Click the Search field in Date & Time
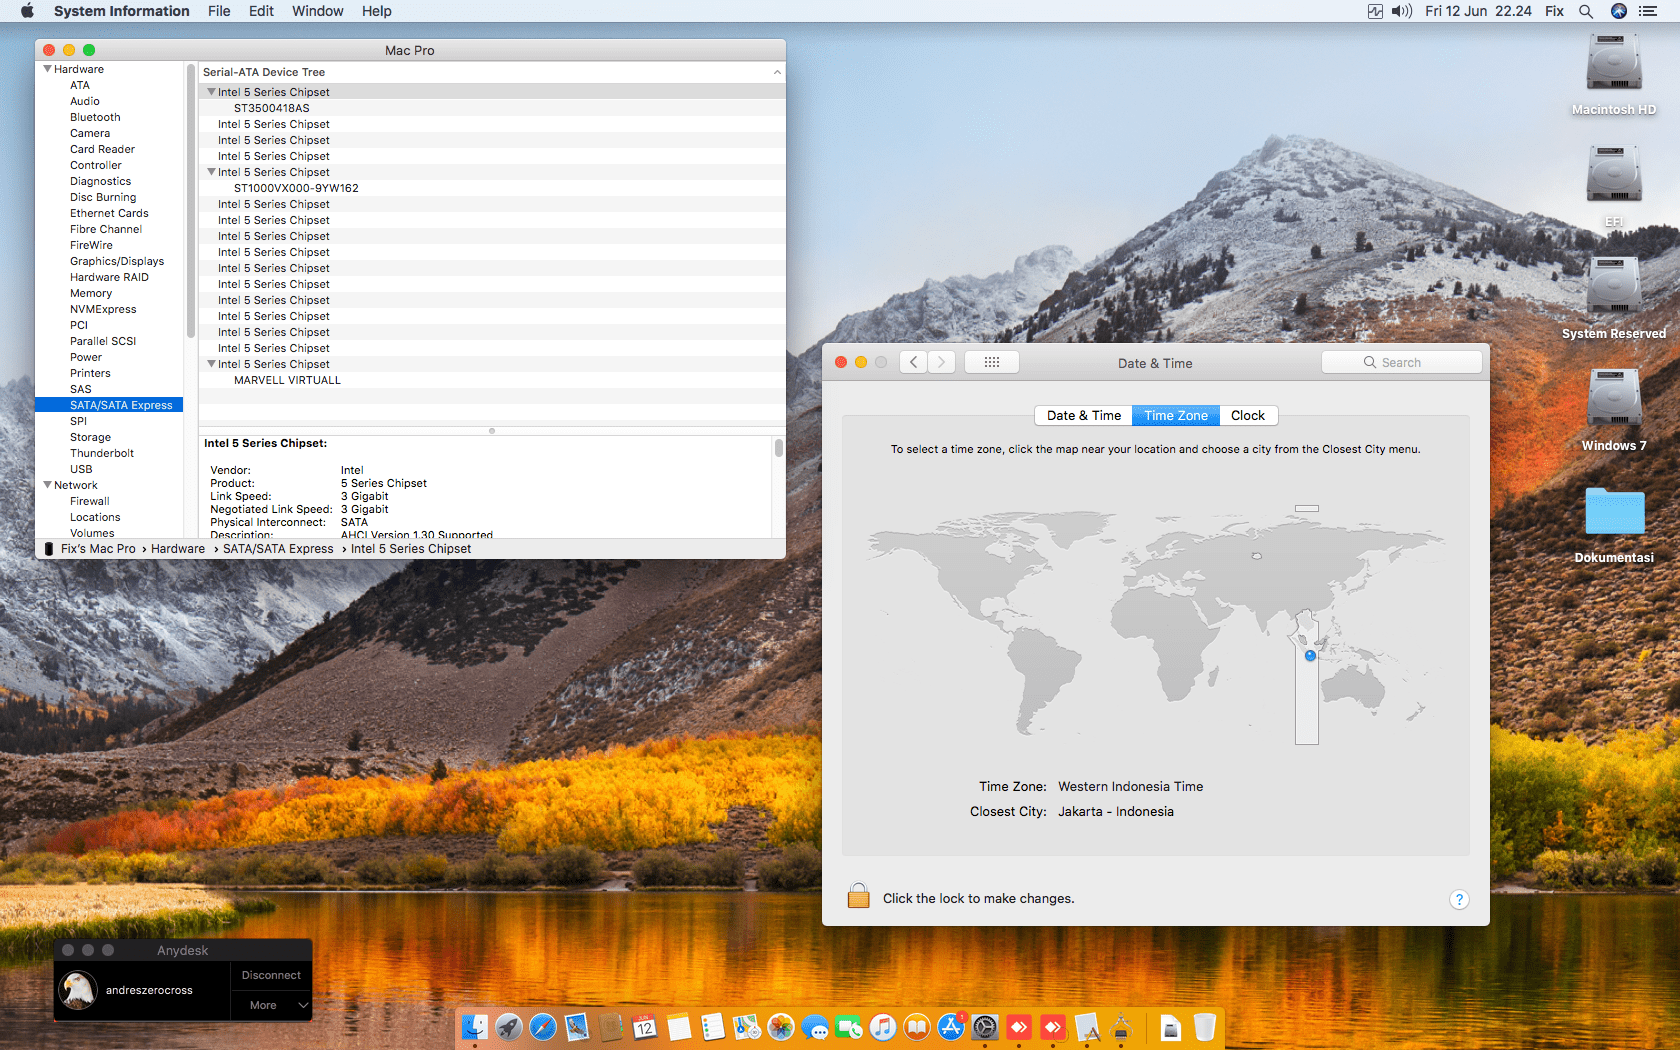This screenshot has height=1050, width=1680. click(x=1401, y=362)
